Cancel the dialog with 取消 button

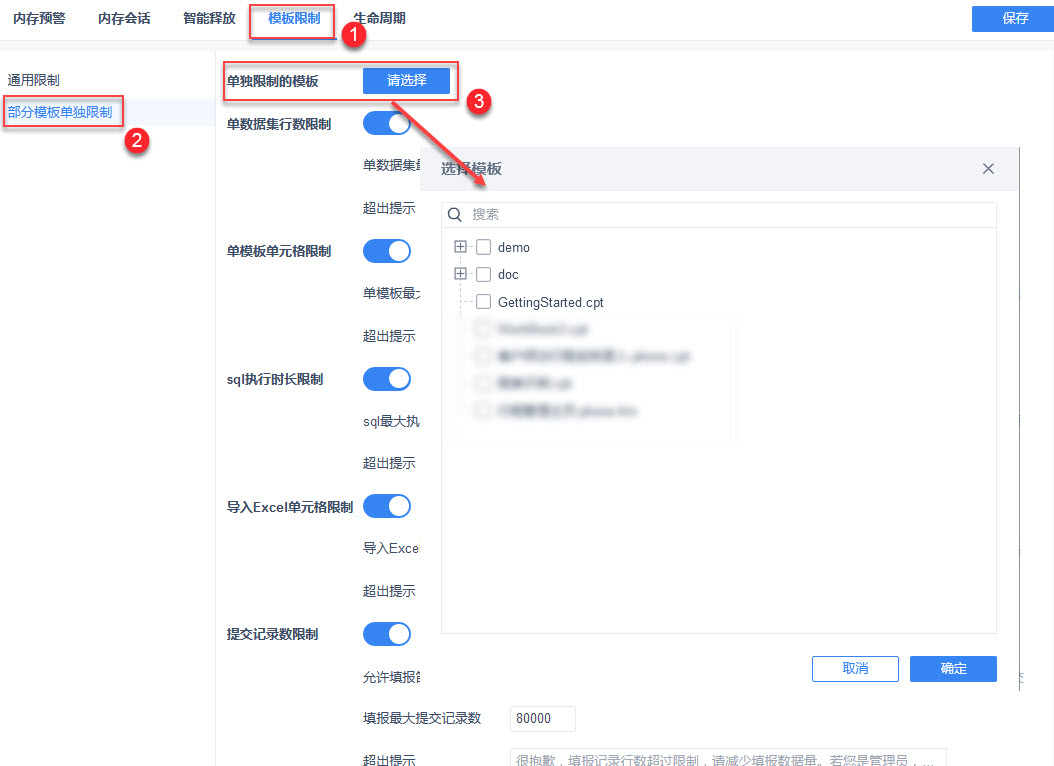pyautogui.click(x=855, y=669)
